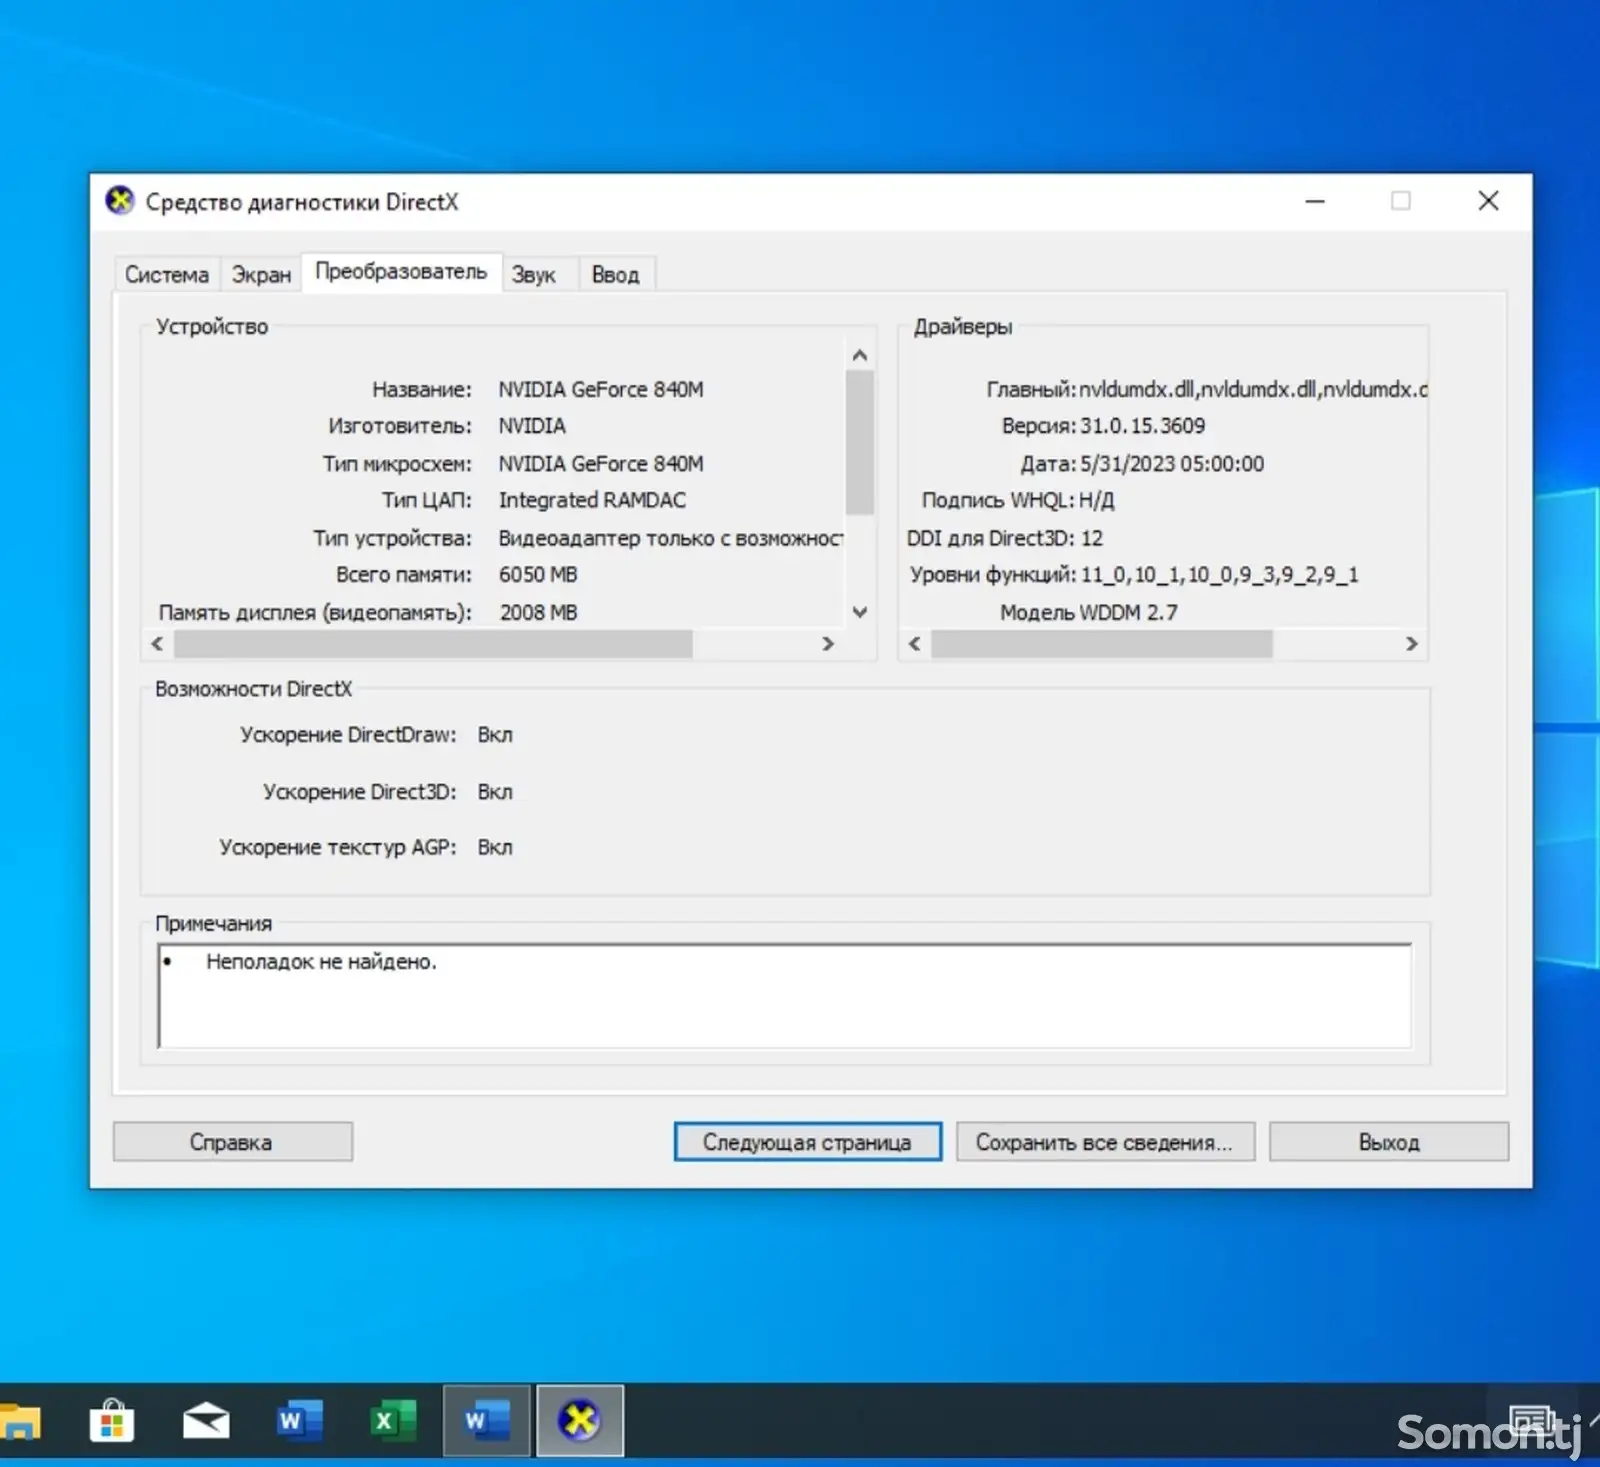
Task: Click the Справка button
Action: tap(232, 1142)
